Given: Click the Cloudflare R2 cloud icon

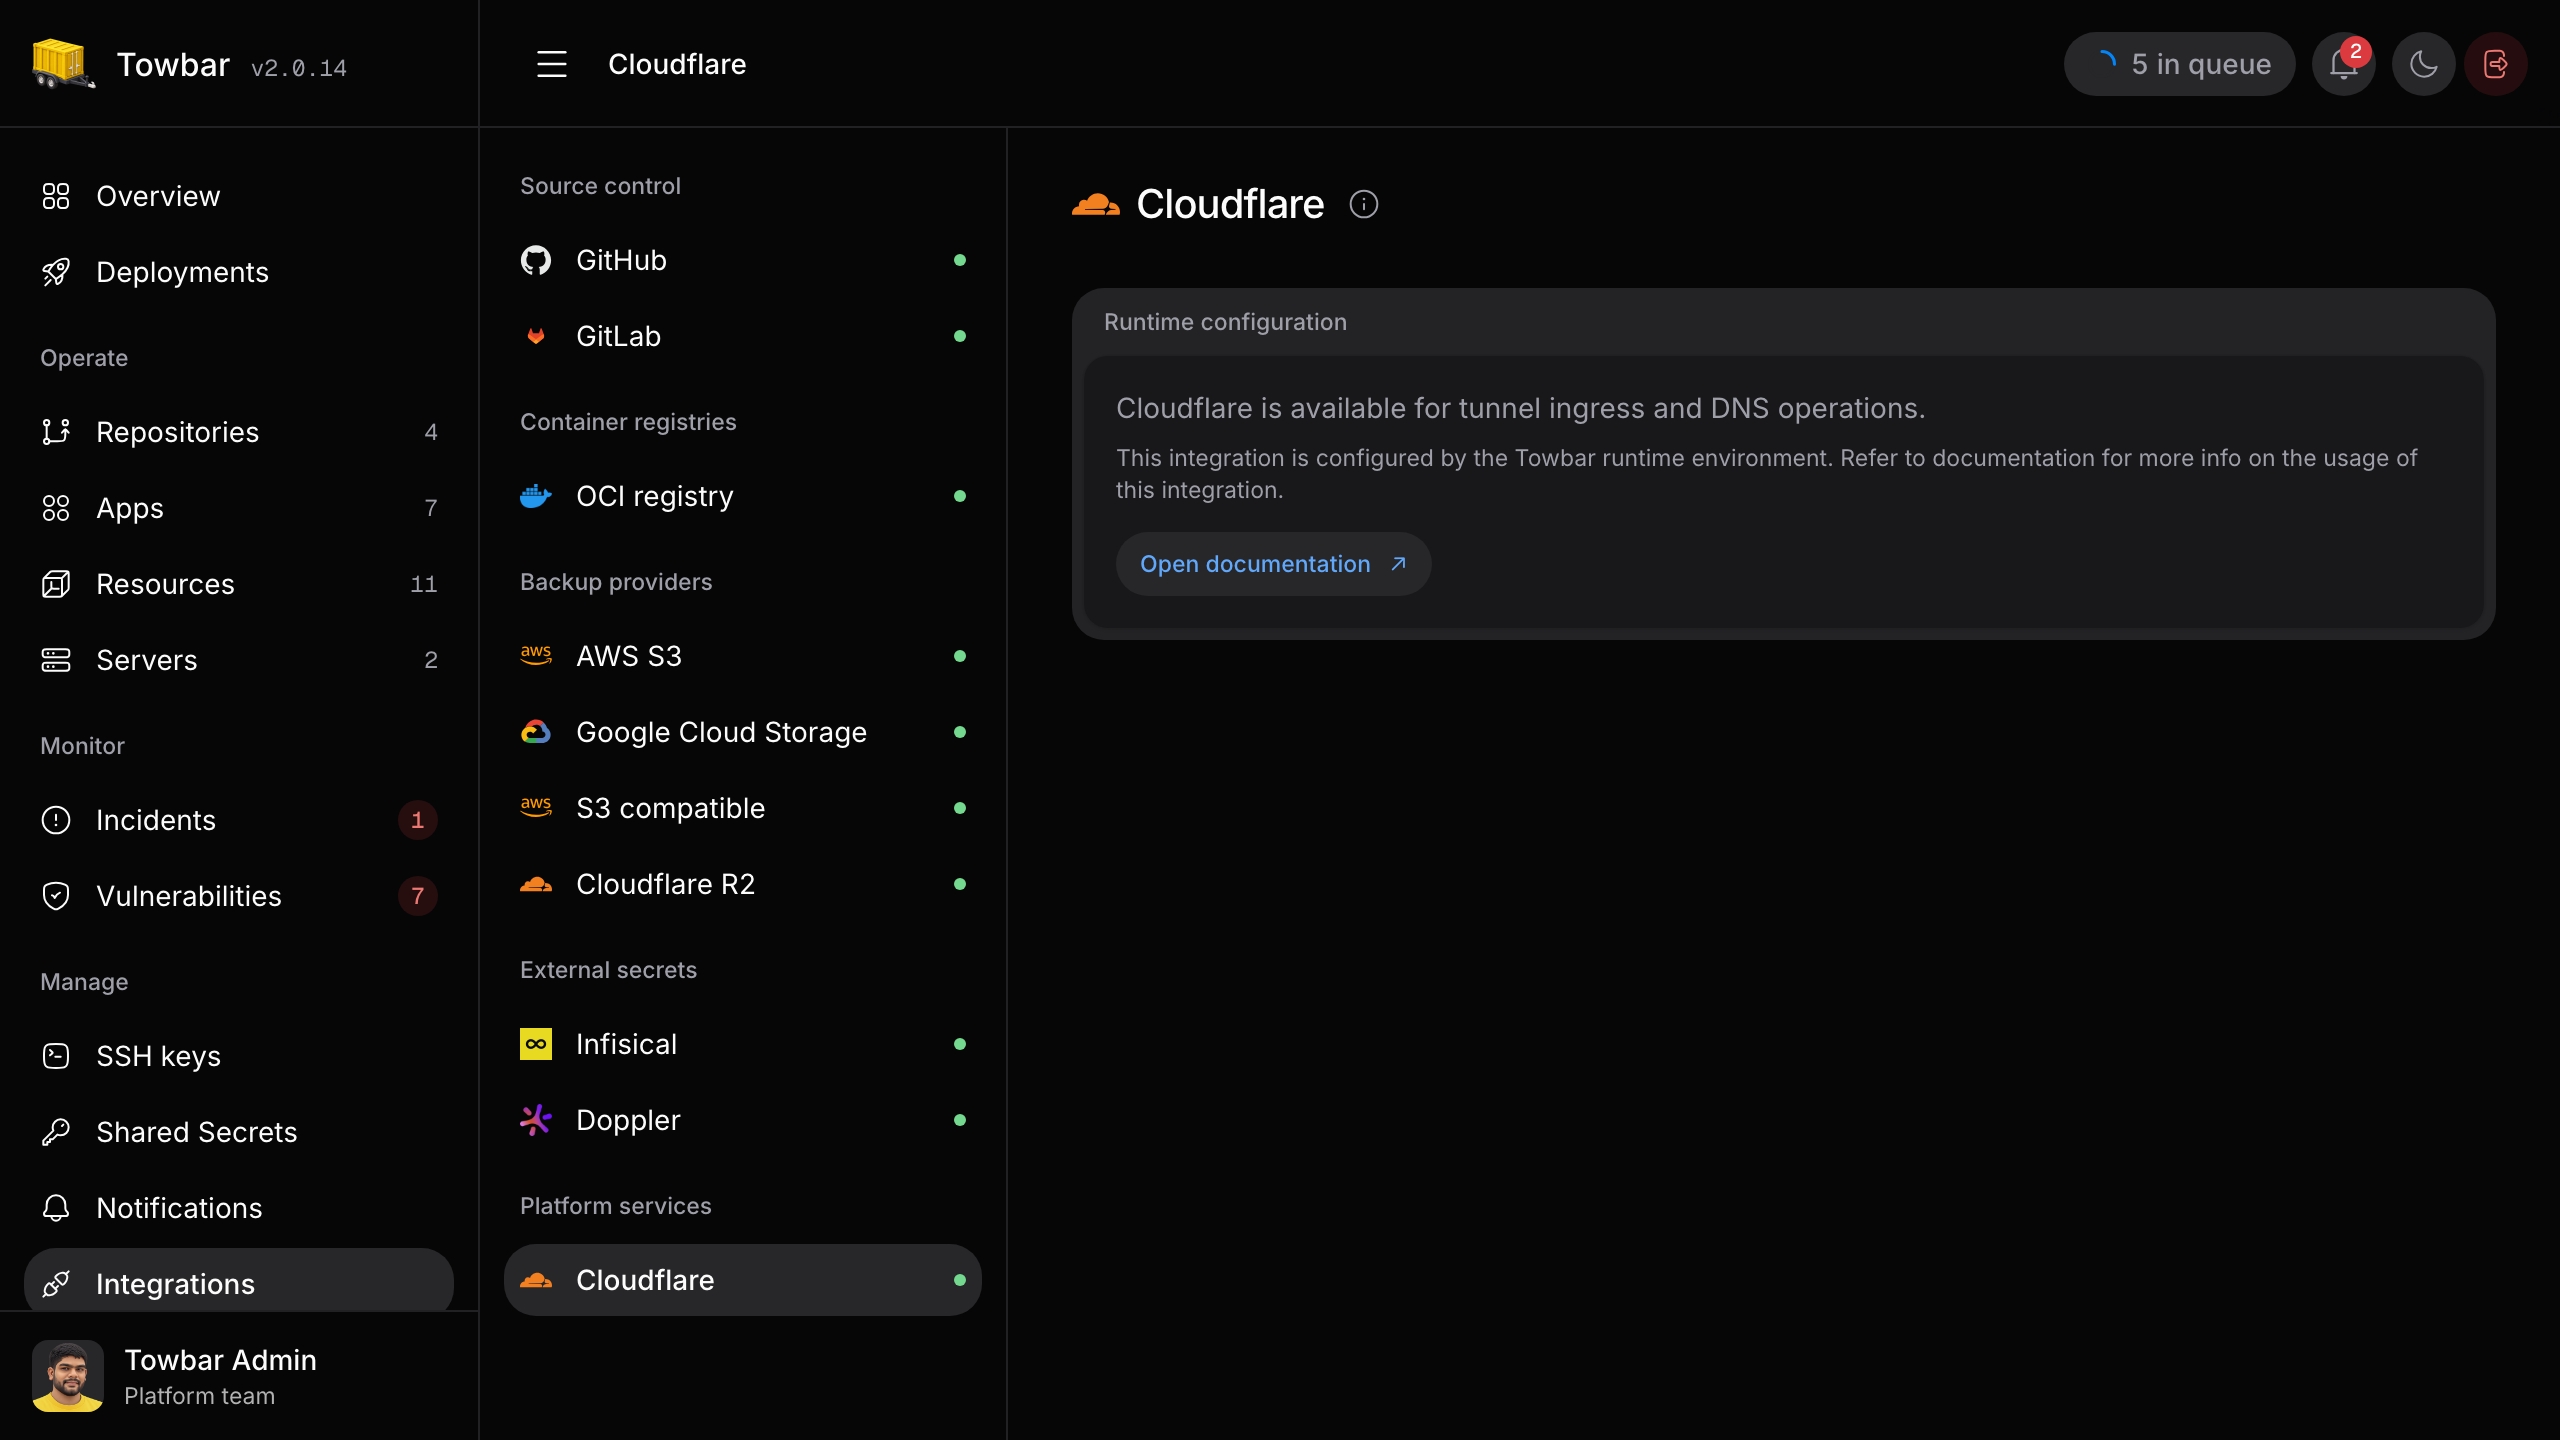Looking at the screenshot, I should point(536,884).
